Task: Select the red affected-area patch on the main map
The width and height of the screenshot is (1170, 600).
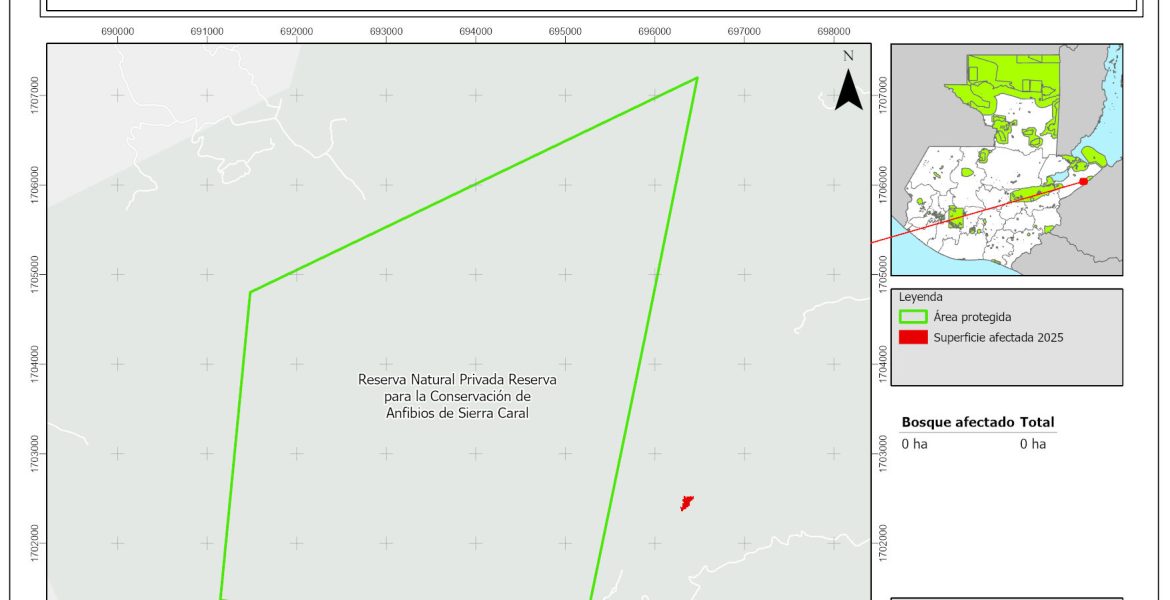Action: click(x=686, y=502)
